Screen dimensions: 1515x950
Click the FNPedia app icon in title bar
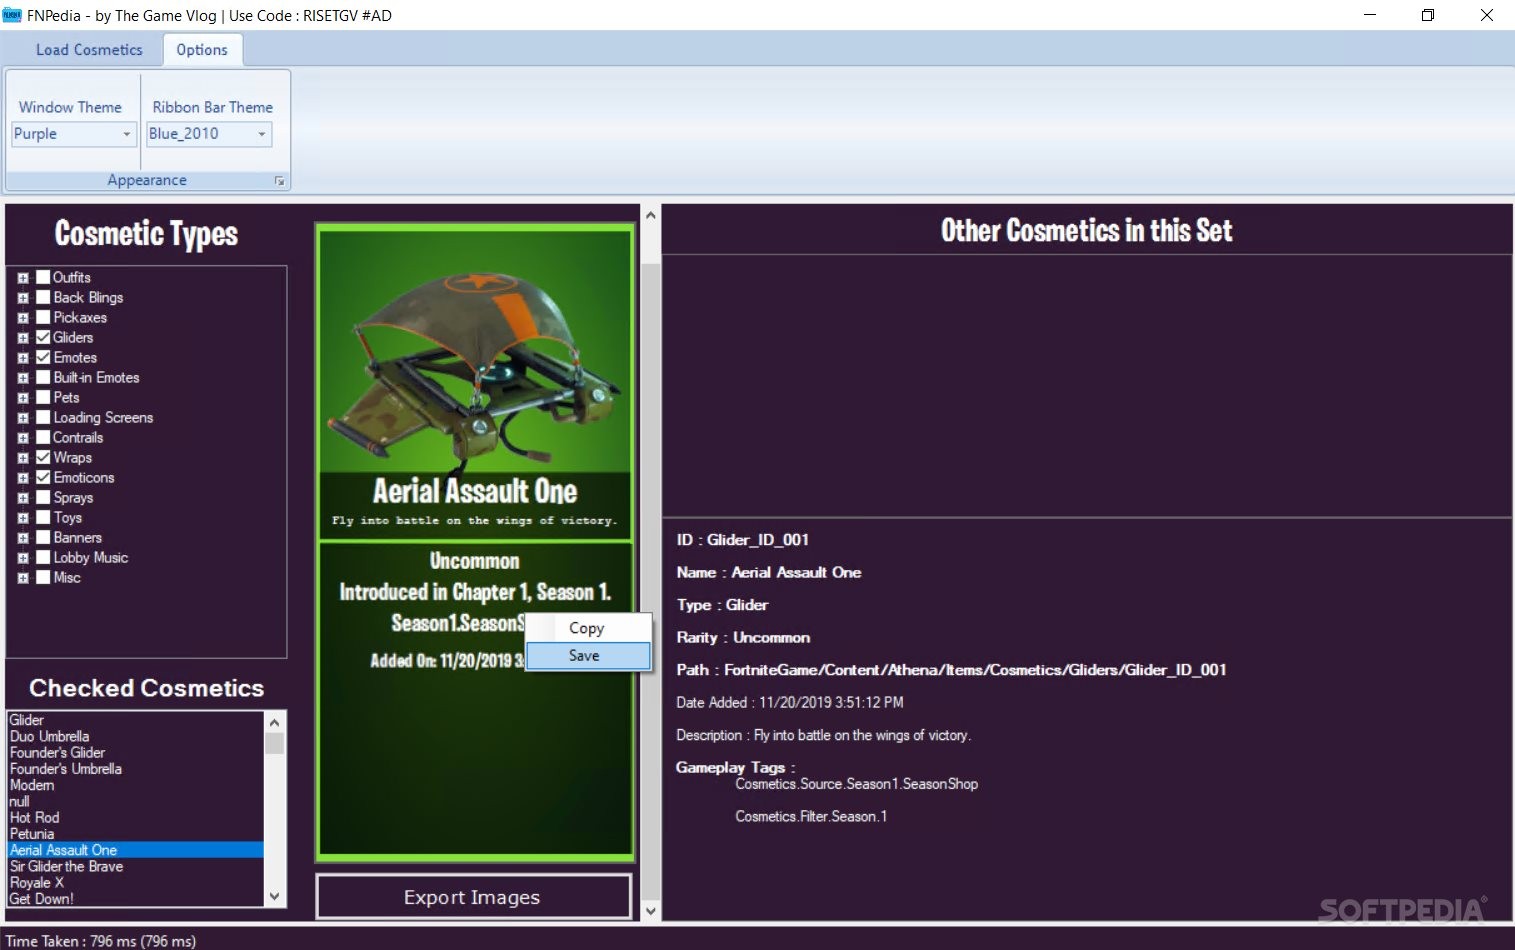coord(12,15)
